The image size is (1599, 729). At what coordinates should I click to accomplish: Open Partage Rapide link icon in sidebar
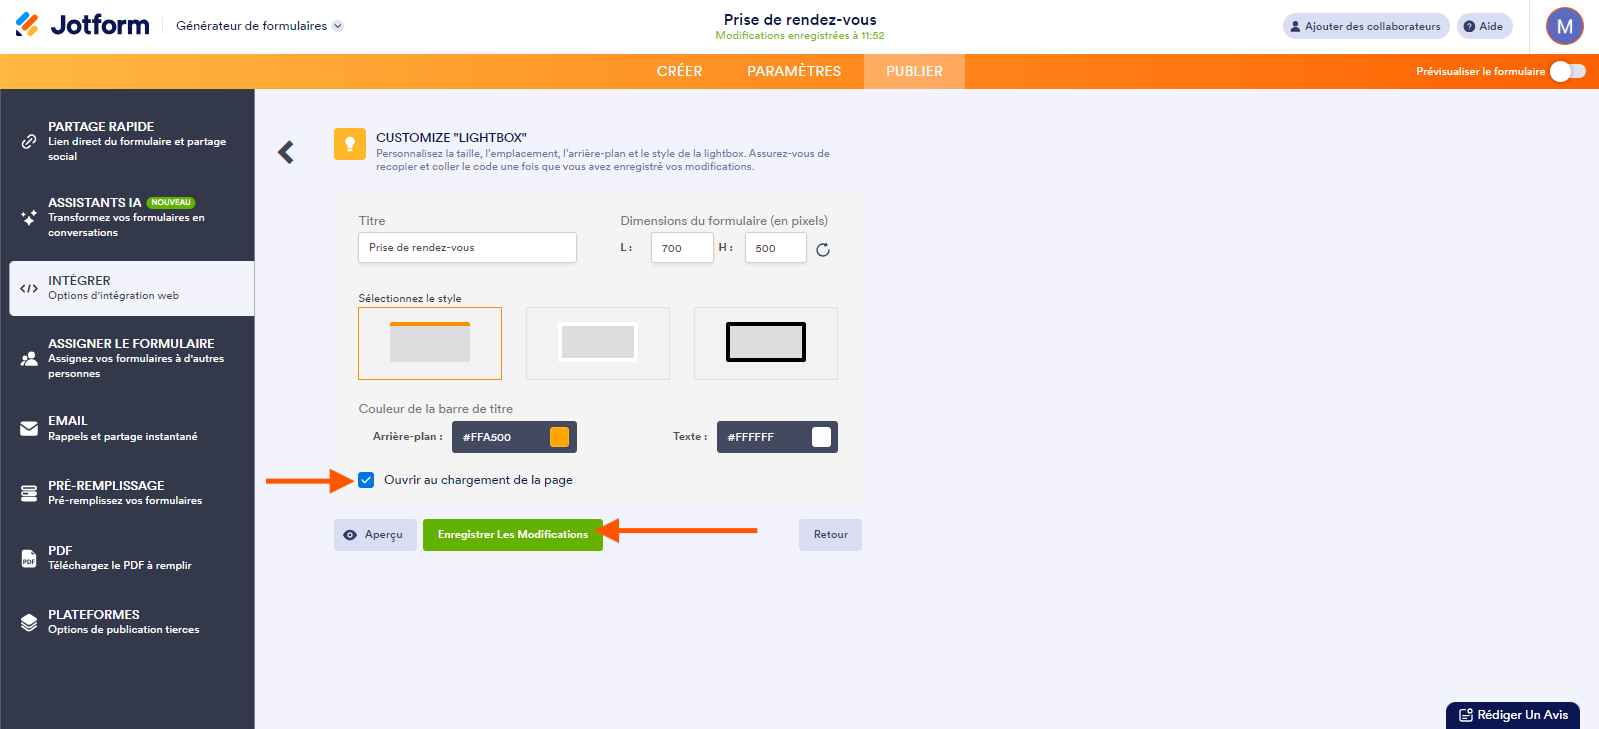(x=29, y=142)
